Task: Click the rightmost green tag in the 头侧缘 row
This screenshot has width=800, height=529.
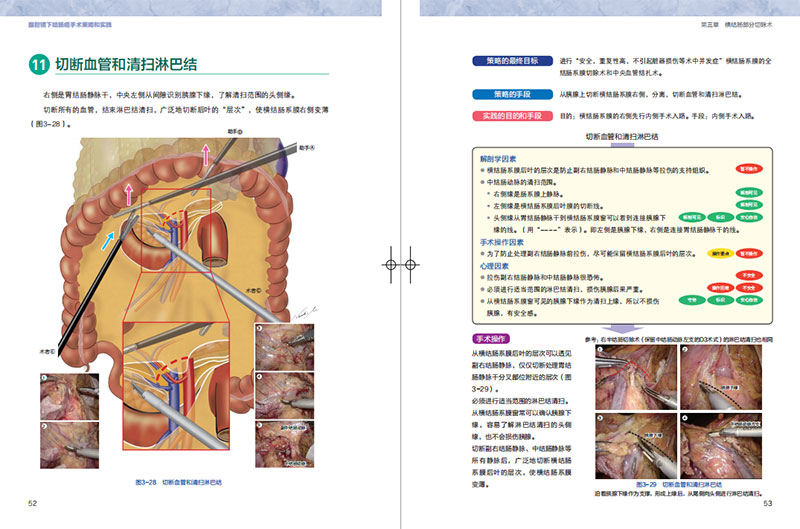Action: click(x=748, y=217)
